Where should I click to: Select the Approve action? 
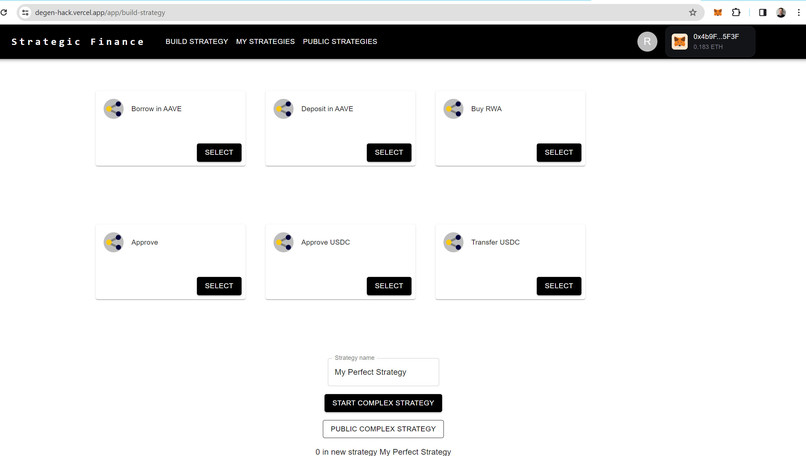[219, 286]
